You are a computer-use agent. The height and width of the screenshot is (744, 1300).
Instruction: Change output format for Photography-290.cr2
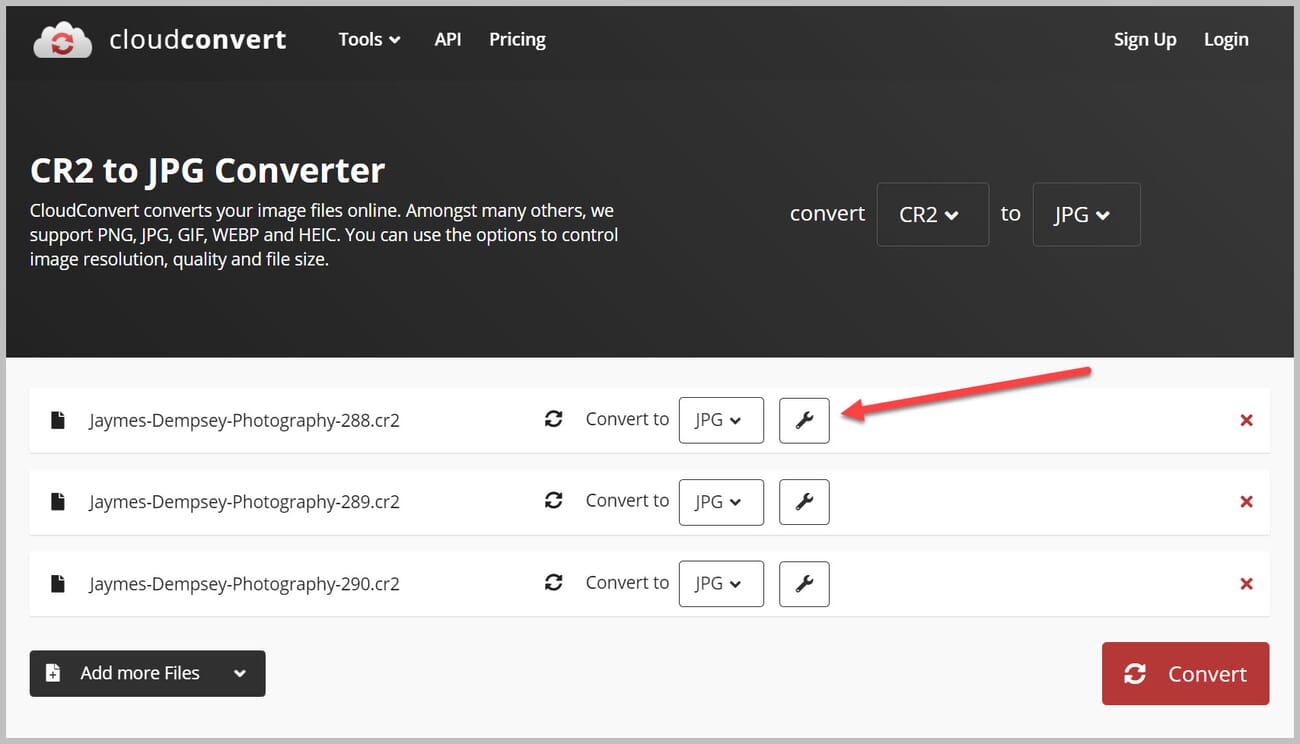coord(721,584)
